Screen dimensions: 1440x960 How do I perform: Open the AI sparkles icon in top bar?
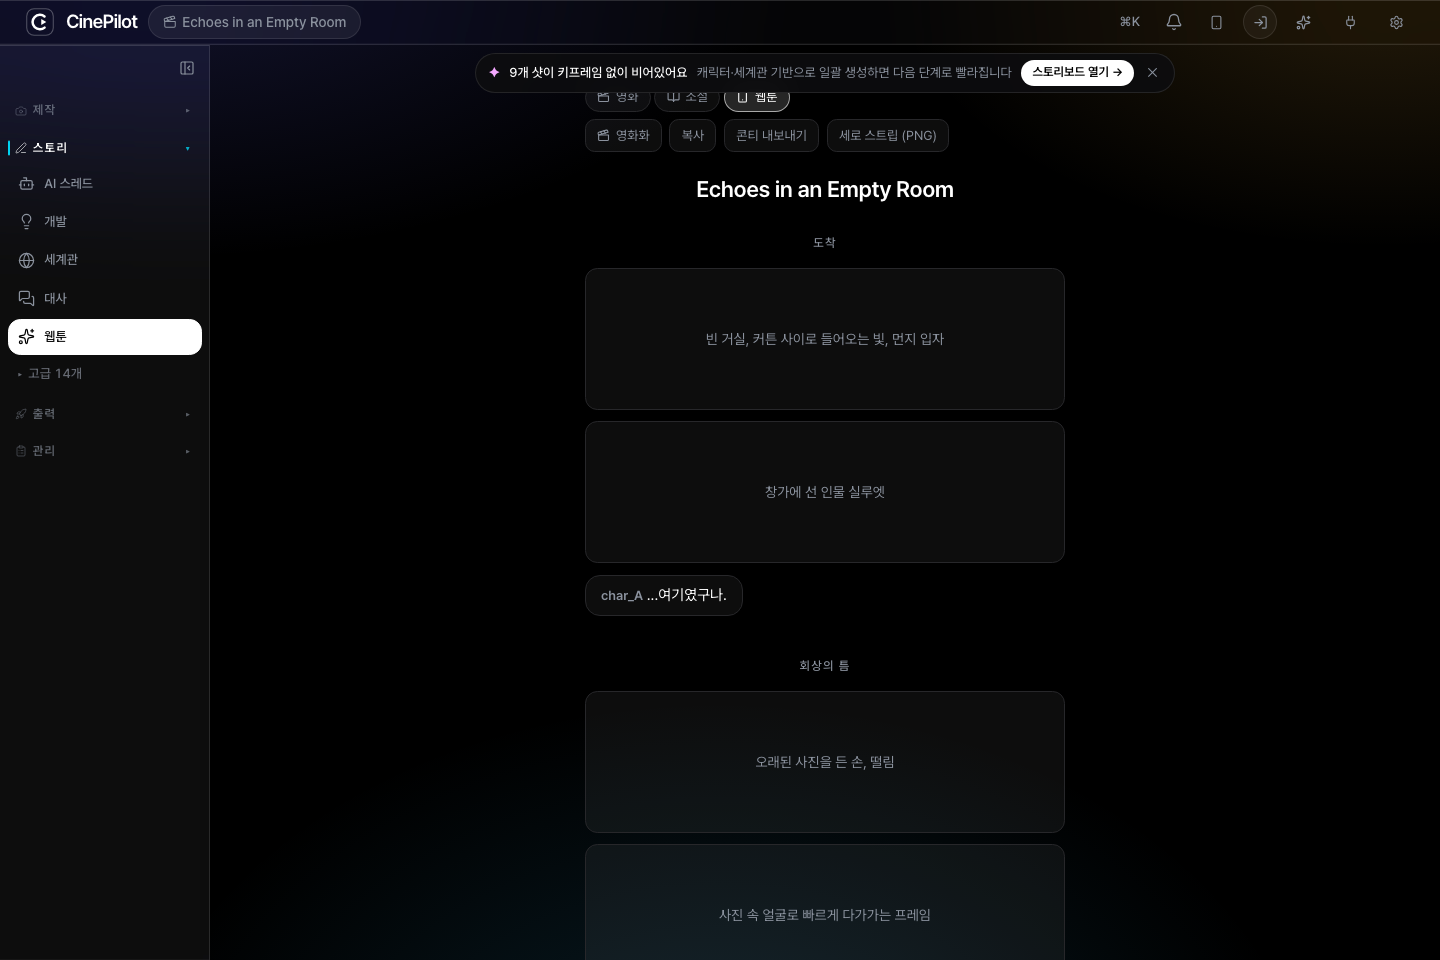[x=1303, y=22]
